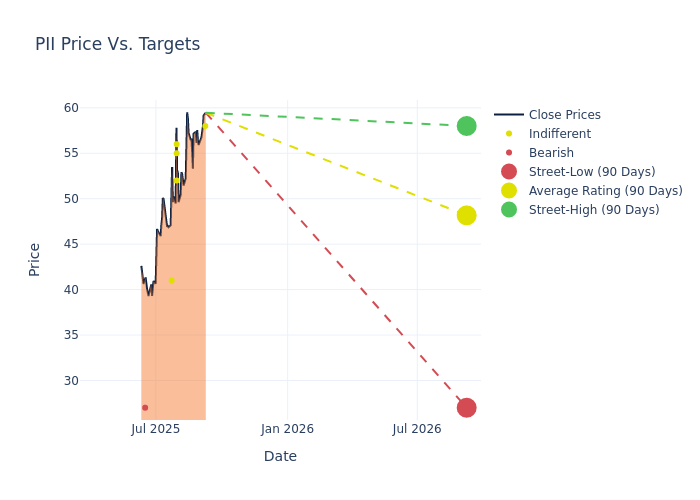Click the yellow Average Rating target marker
Screen dimensions: 700x500
tap(466, 215)
